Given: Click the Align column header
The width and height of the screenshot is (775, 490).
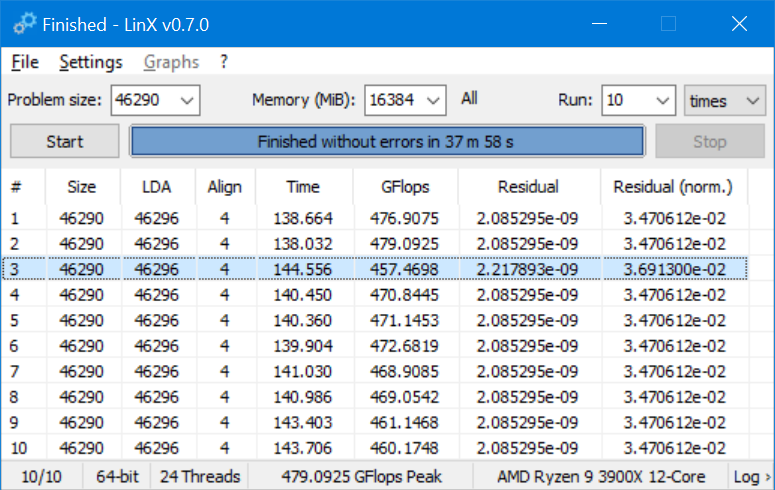Looking at the screenshot, I should [225, 187].
